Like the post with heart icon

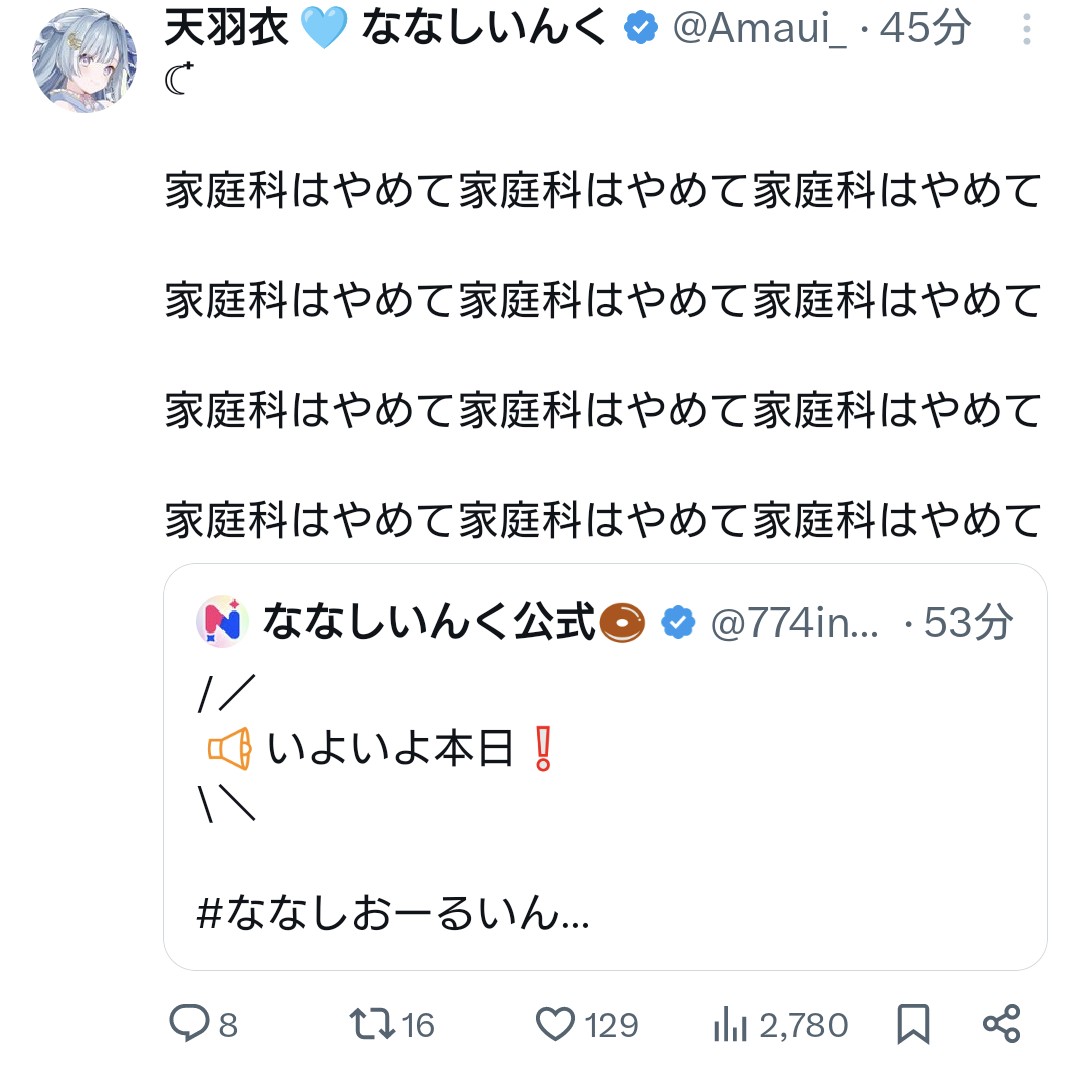(x=557, y=1024)
